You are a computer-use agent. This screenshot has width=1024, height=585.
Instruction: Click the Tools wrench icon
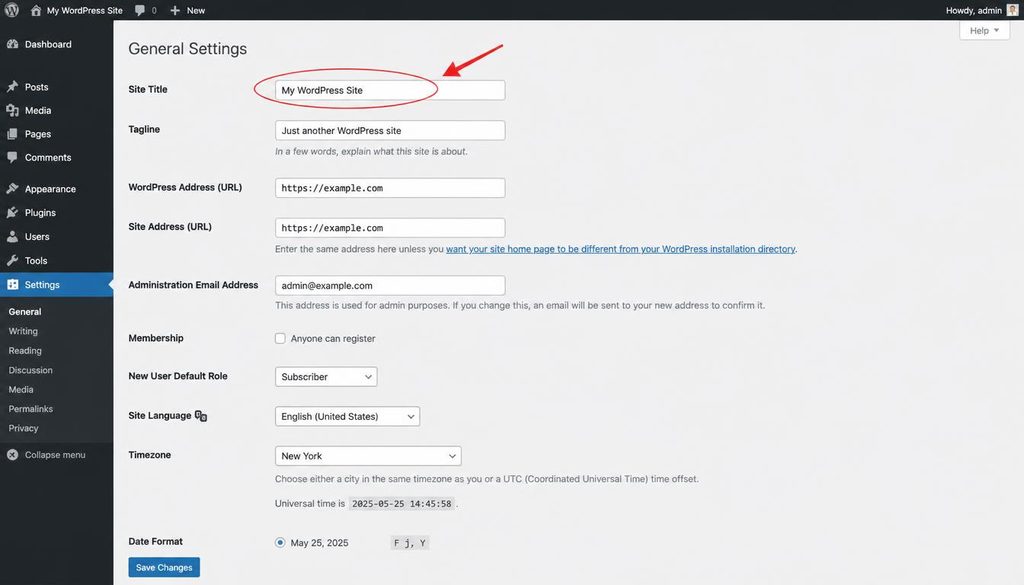pos(12,260)
